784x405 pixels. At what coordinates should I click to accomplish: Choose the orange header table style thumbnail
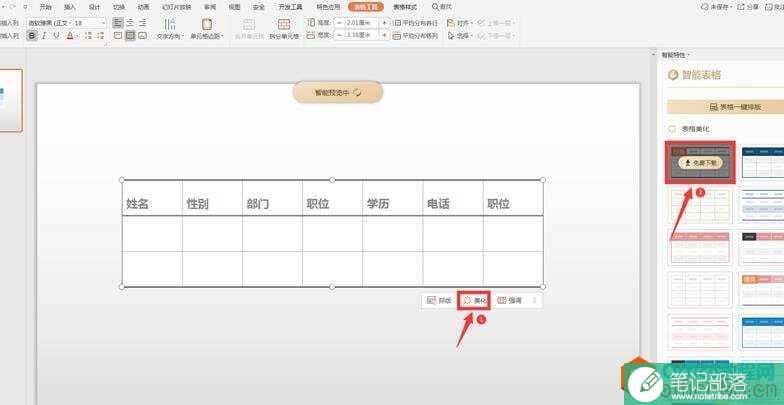[762, 289]
